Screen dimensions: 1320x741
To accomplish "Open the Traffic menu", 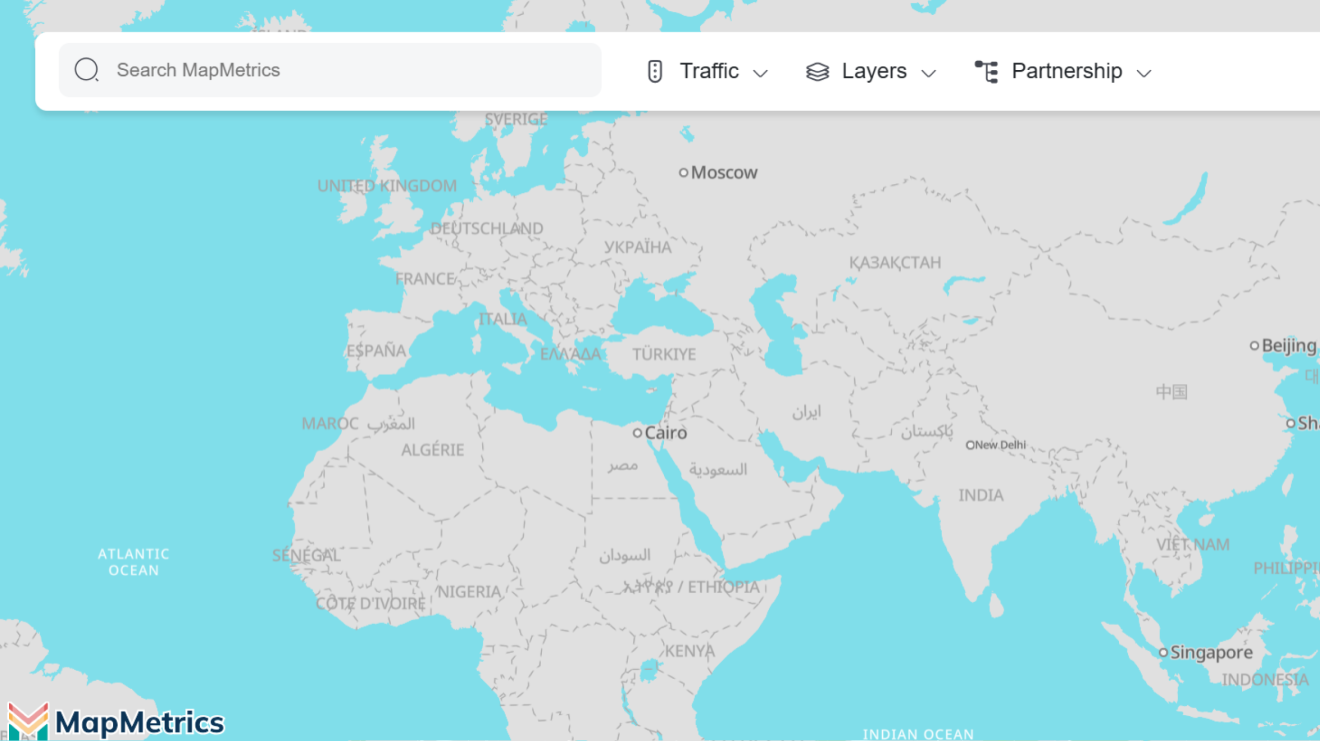I will [x=708, y=70].
